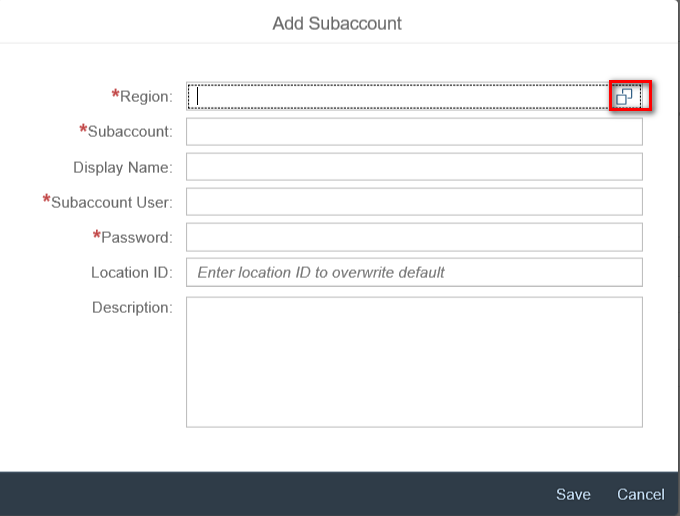Cancel the Add Subaccount dialog
The width and height of the screenshot is (680, 516).
pyautogui.click(x=640, y=494)
